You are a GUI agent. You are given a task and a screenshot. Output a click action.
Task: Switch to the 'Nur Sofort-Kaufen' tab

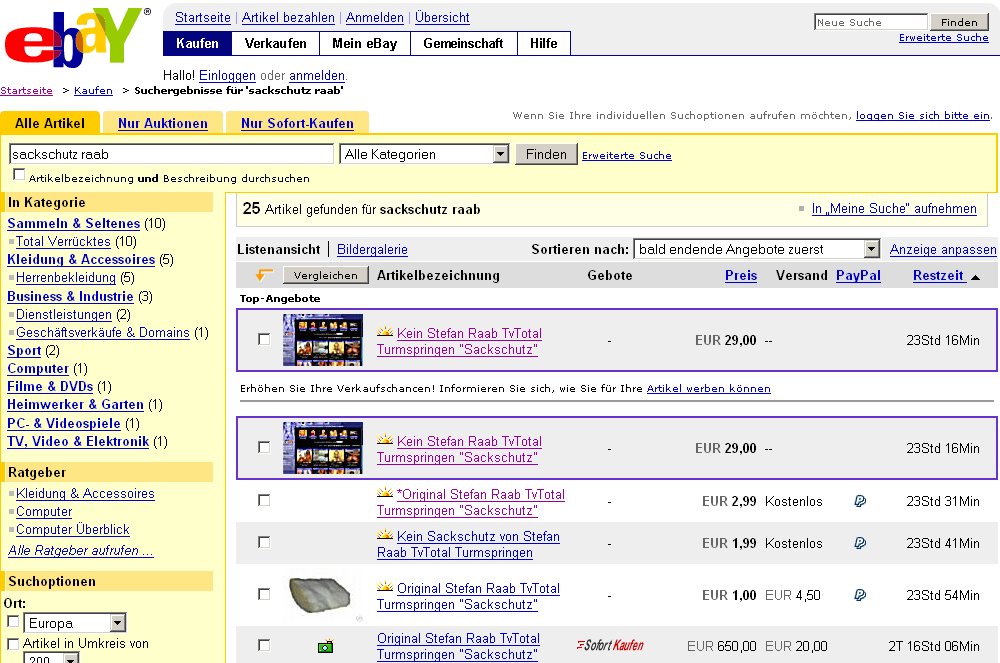click(297, 124)
